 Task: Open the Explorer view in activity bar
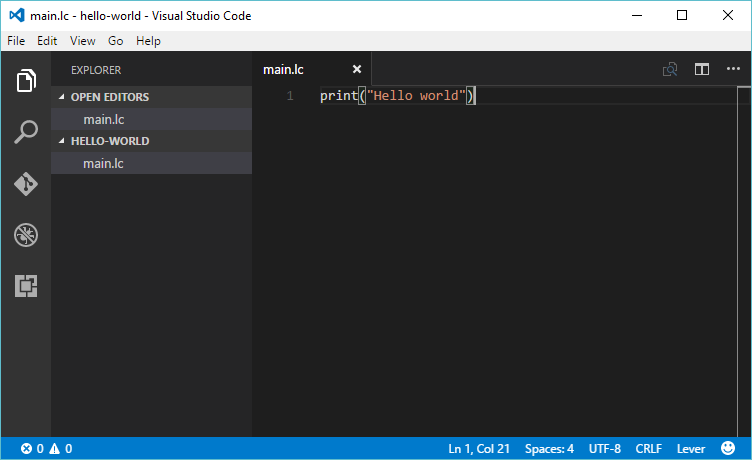(26, 81)
